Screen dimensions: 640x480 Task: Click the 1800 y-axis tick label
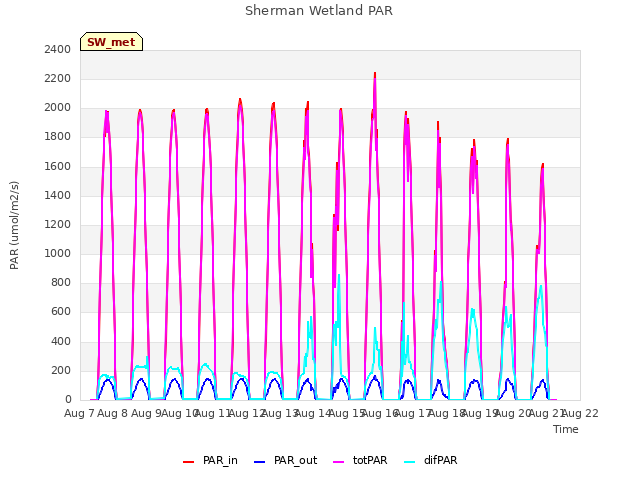58,137
